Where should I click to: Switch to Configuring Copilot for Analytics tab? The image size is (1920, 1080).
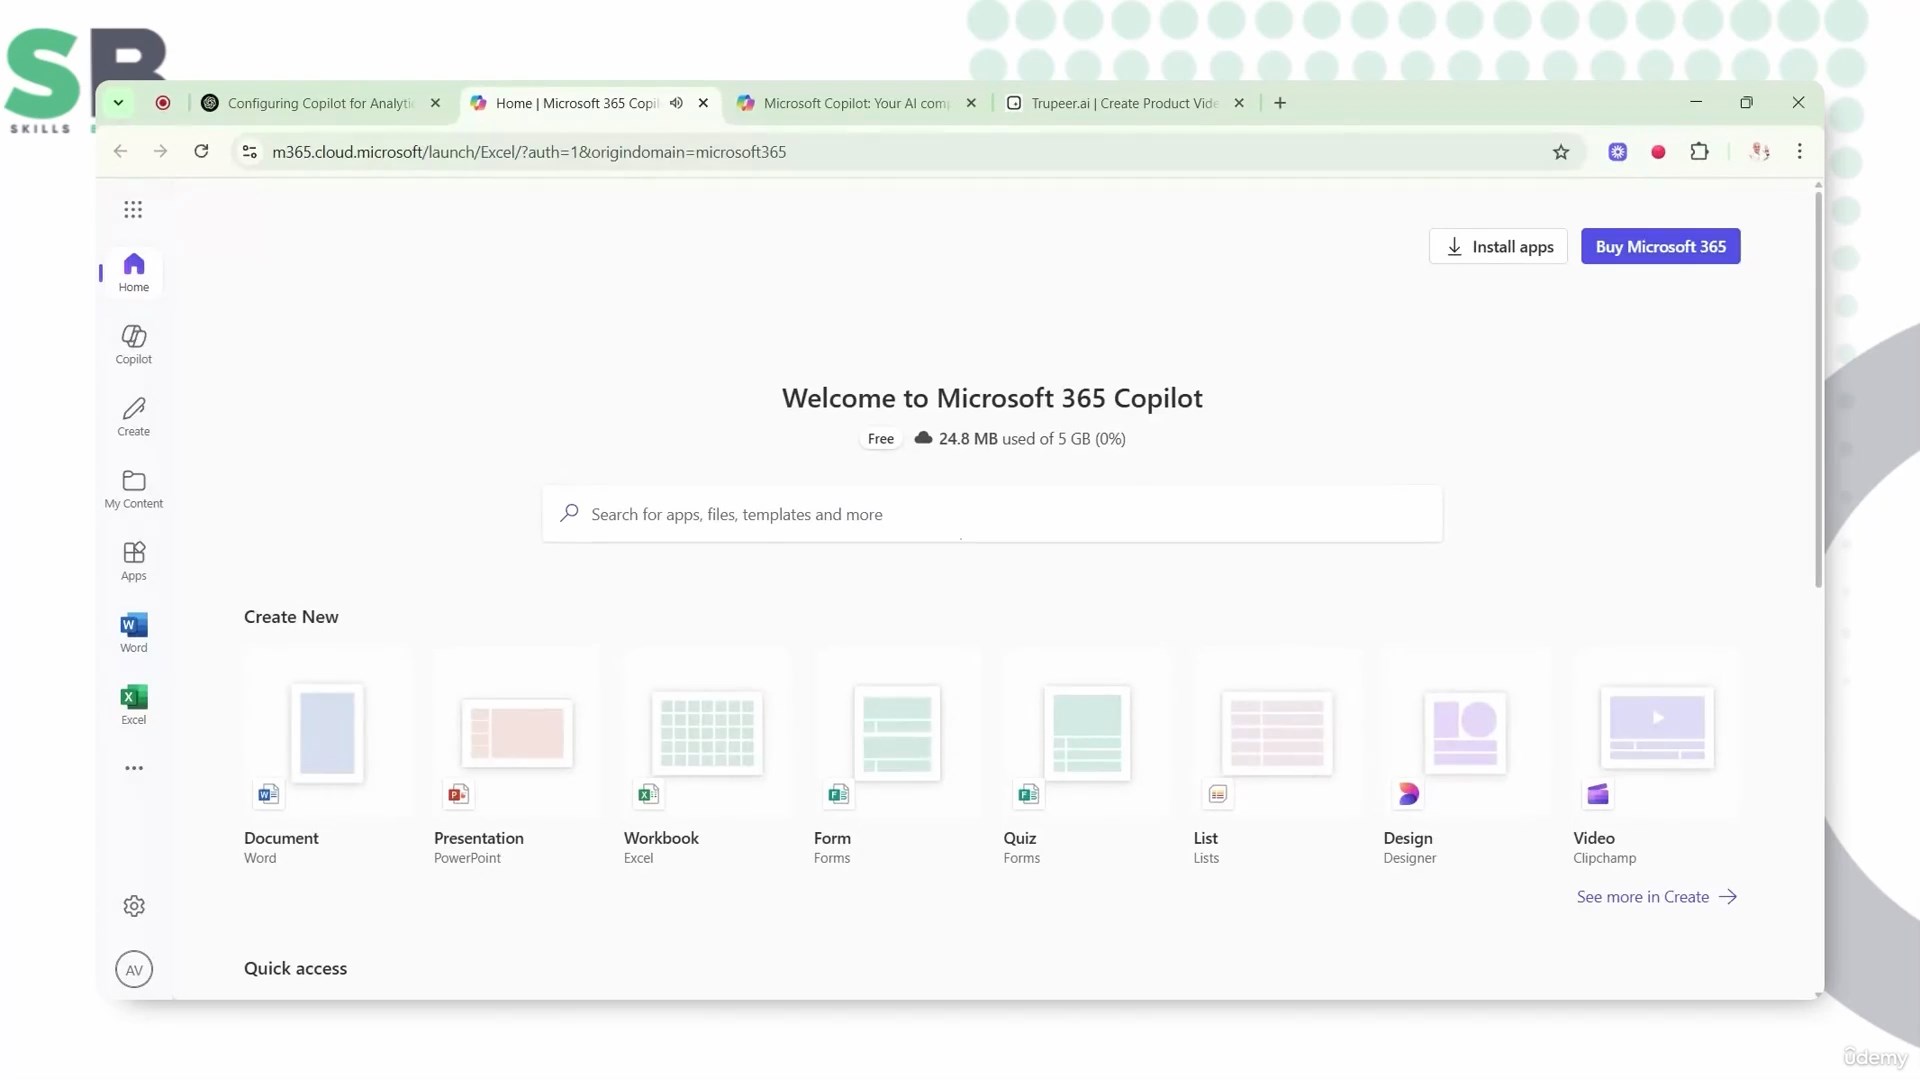click(319, 103)
